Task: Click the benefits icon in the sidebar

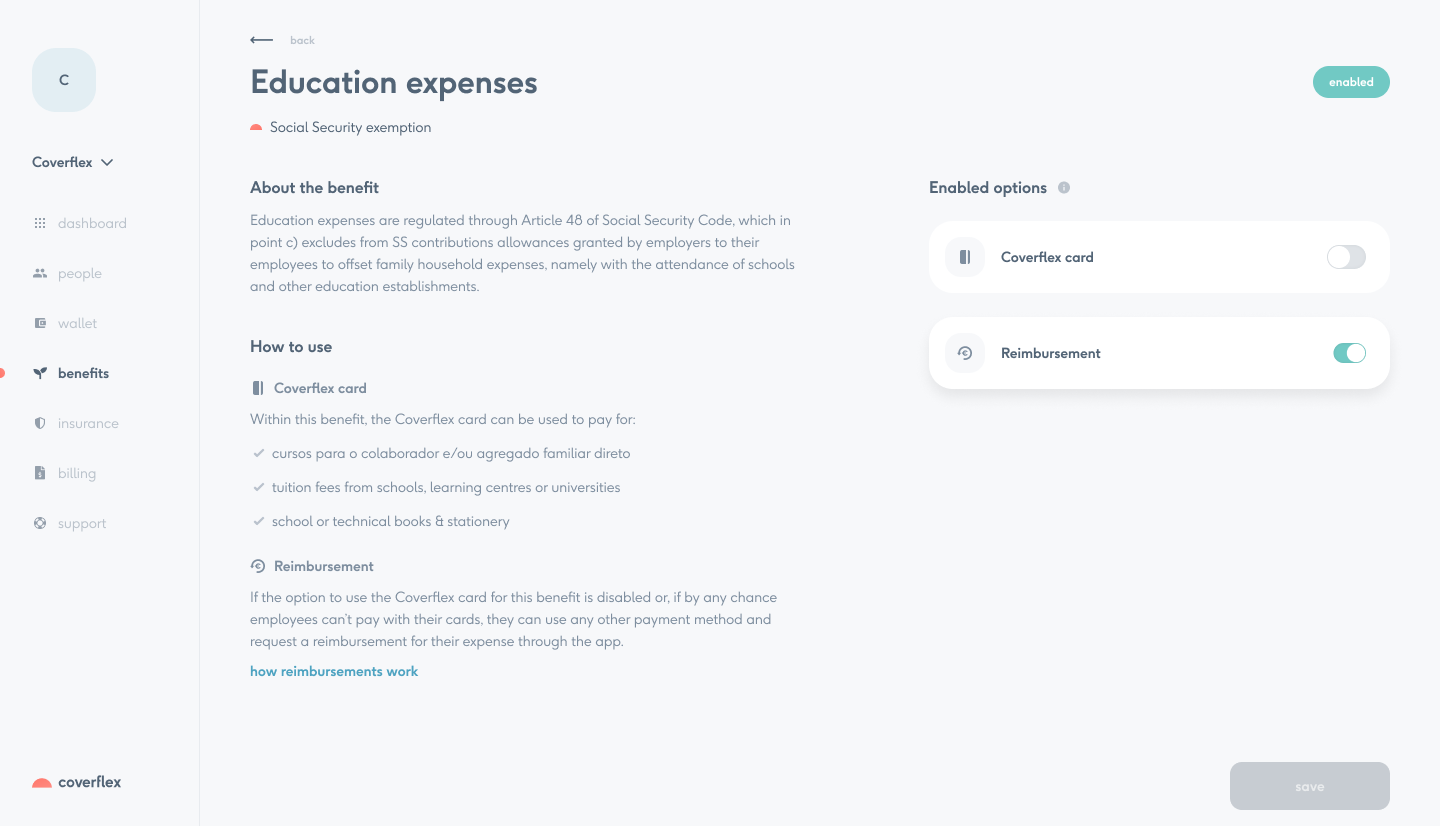Action: (41, 373)
